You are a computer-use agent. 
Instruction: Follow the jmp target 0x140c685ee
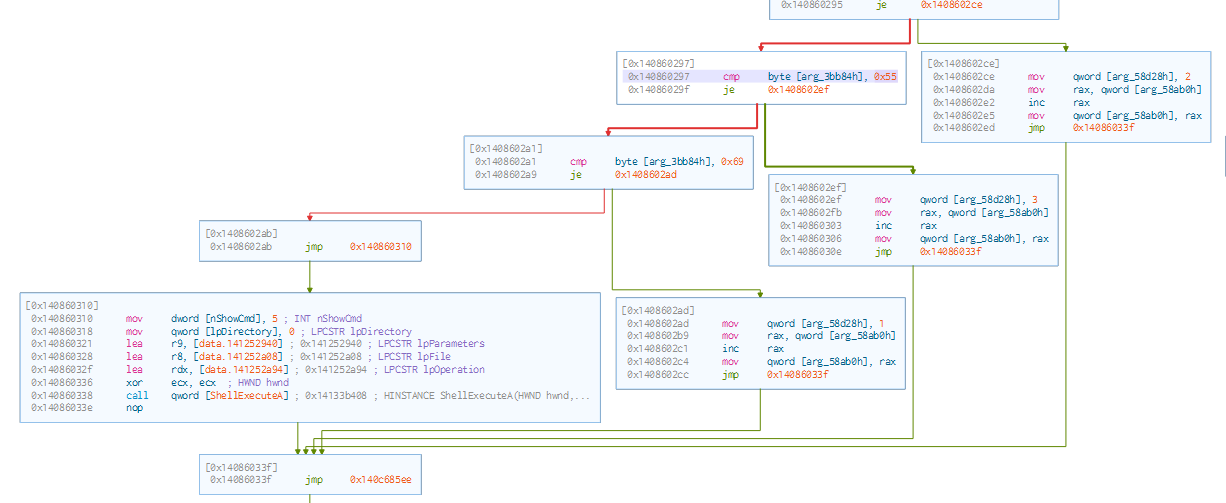[381, 480]
